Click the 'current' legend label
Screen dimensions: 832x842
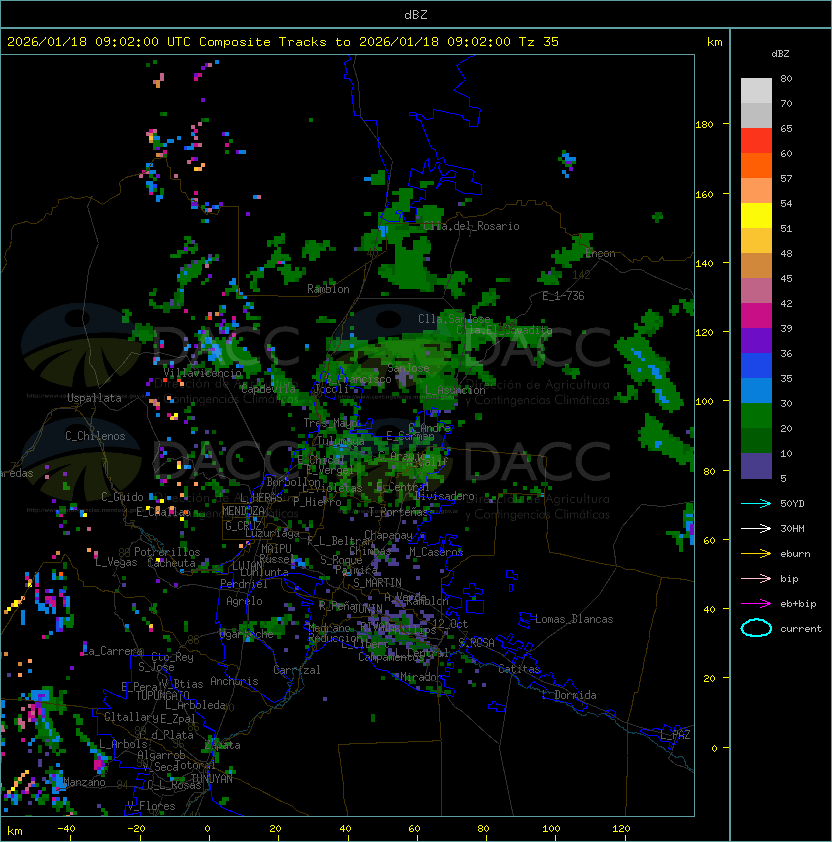[801, 629]
